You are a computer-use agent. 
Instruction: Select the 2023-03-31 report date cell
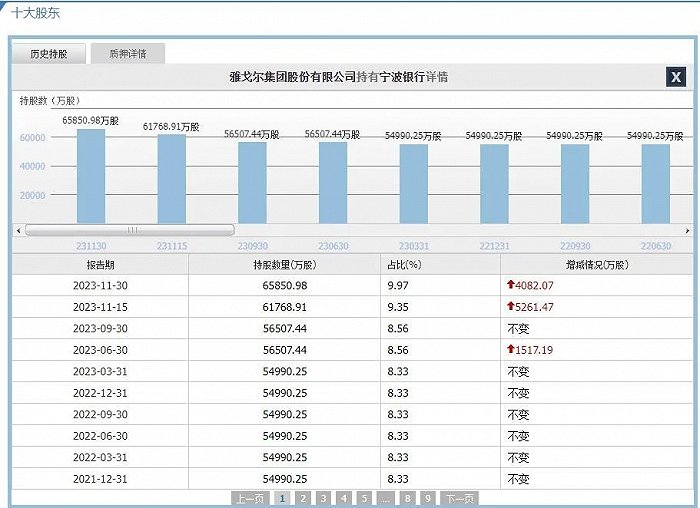pyautogui.click(x=100, y=371)
